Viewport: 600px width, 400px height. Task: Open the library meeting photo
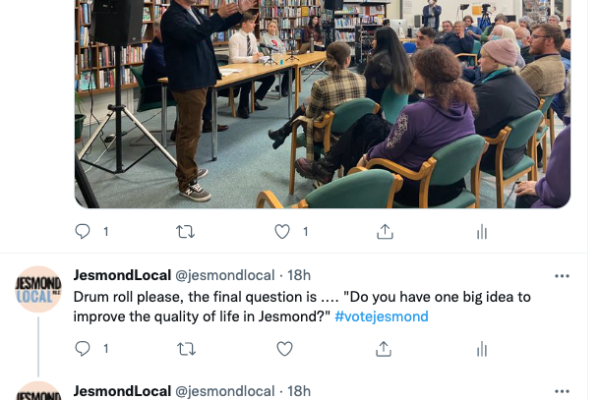(323, 103)
